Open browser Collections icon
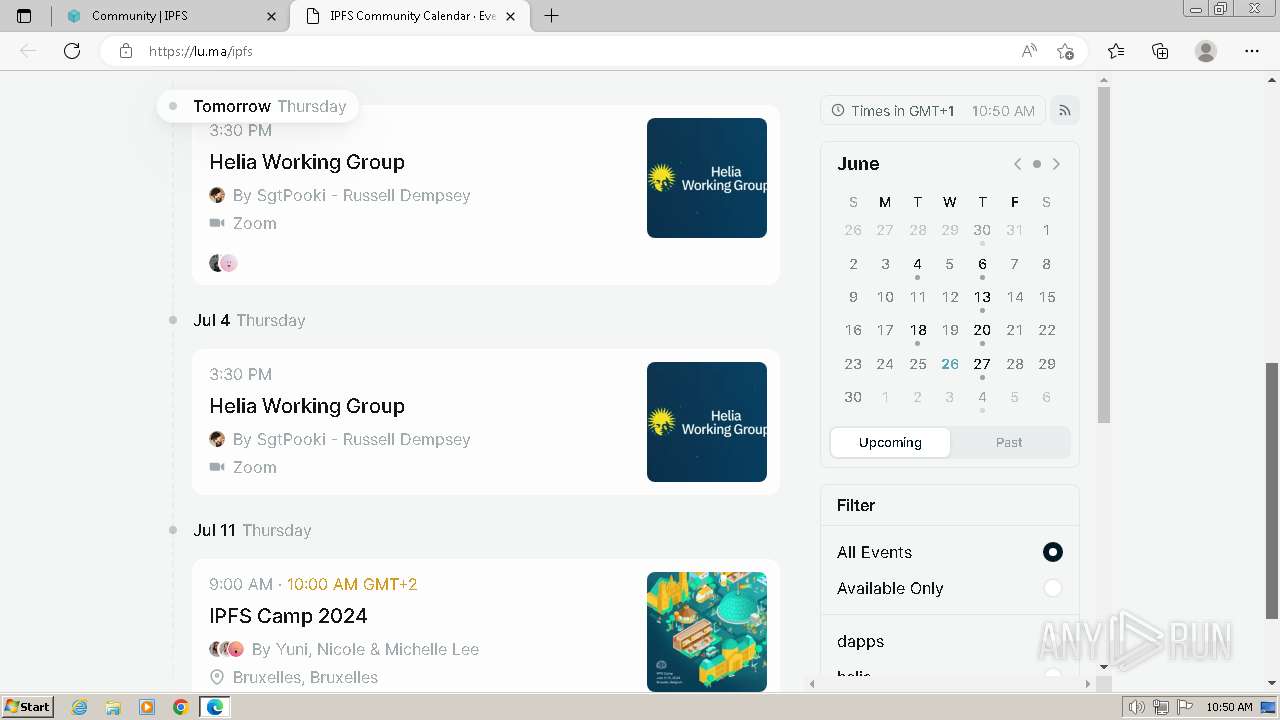Viewport: 1280px width, 720px height. [1160, 51]
